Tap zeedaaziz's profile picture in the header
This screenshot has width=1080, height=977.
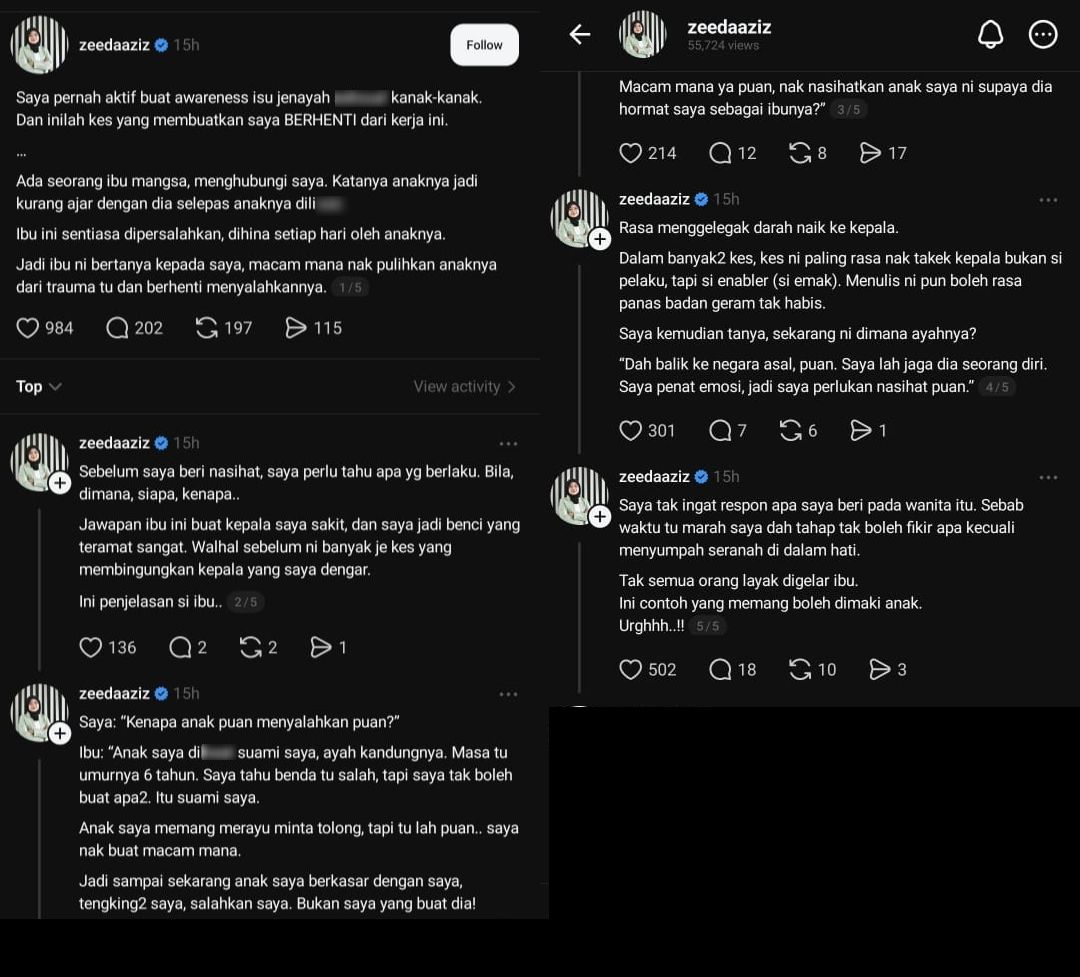tap(642, 34)
